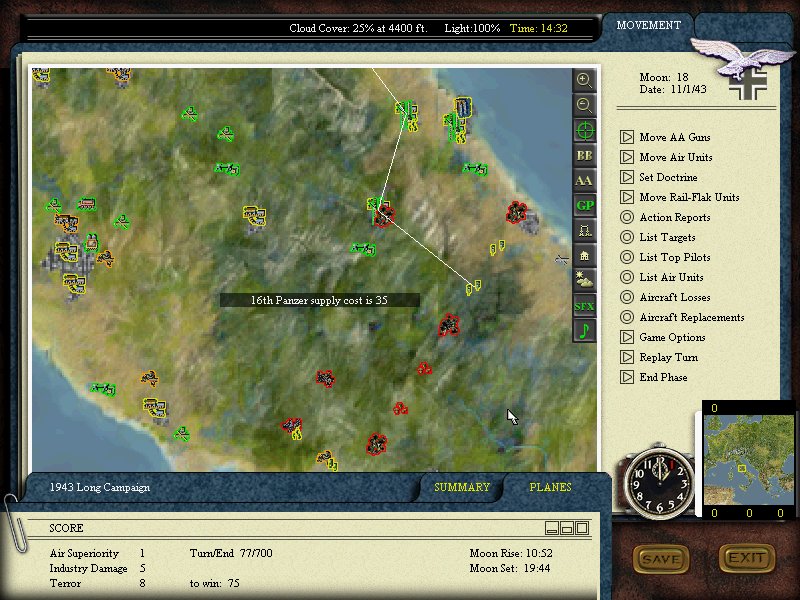Viewport: 800px width, 600px height.
Task: Toggle the weather sun and clouds icon
Action: (584, 280)
